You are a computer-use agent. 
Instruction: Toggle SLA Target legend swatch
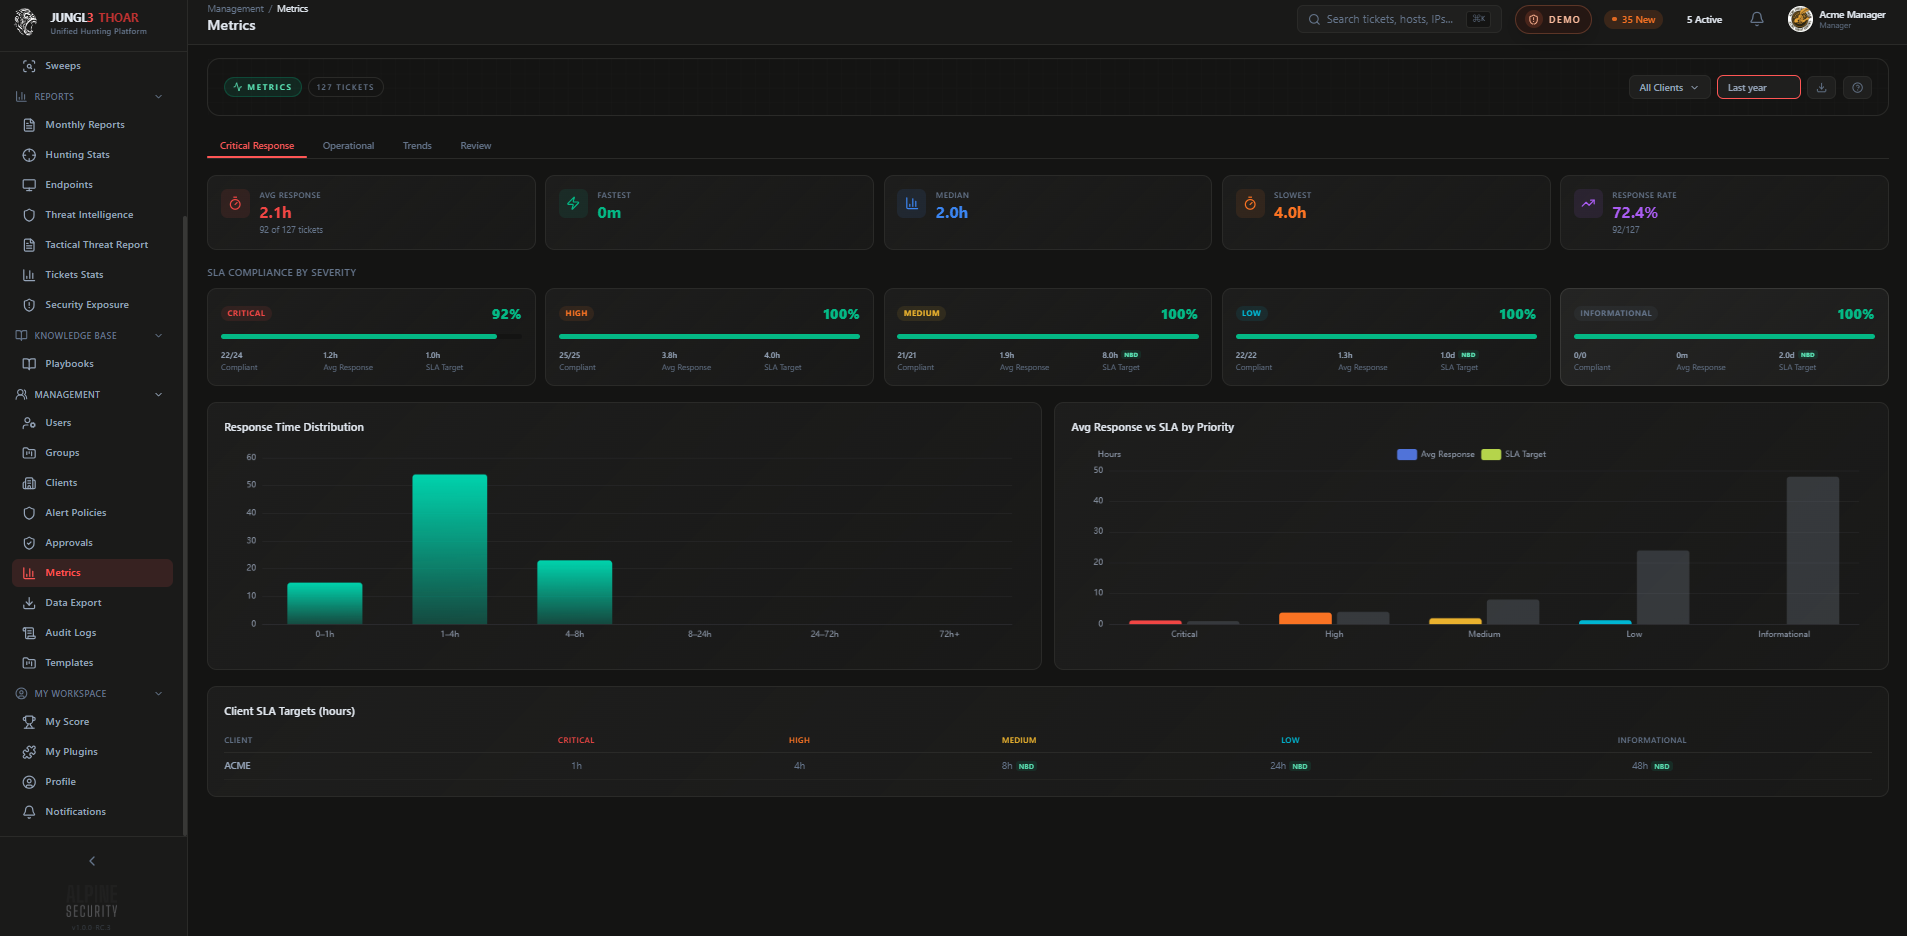point(1490,454)
